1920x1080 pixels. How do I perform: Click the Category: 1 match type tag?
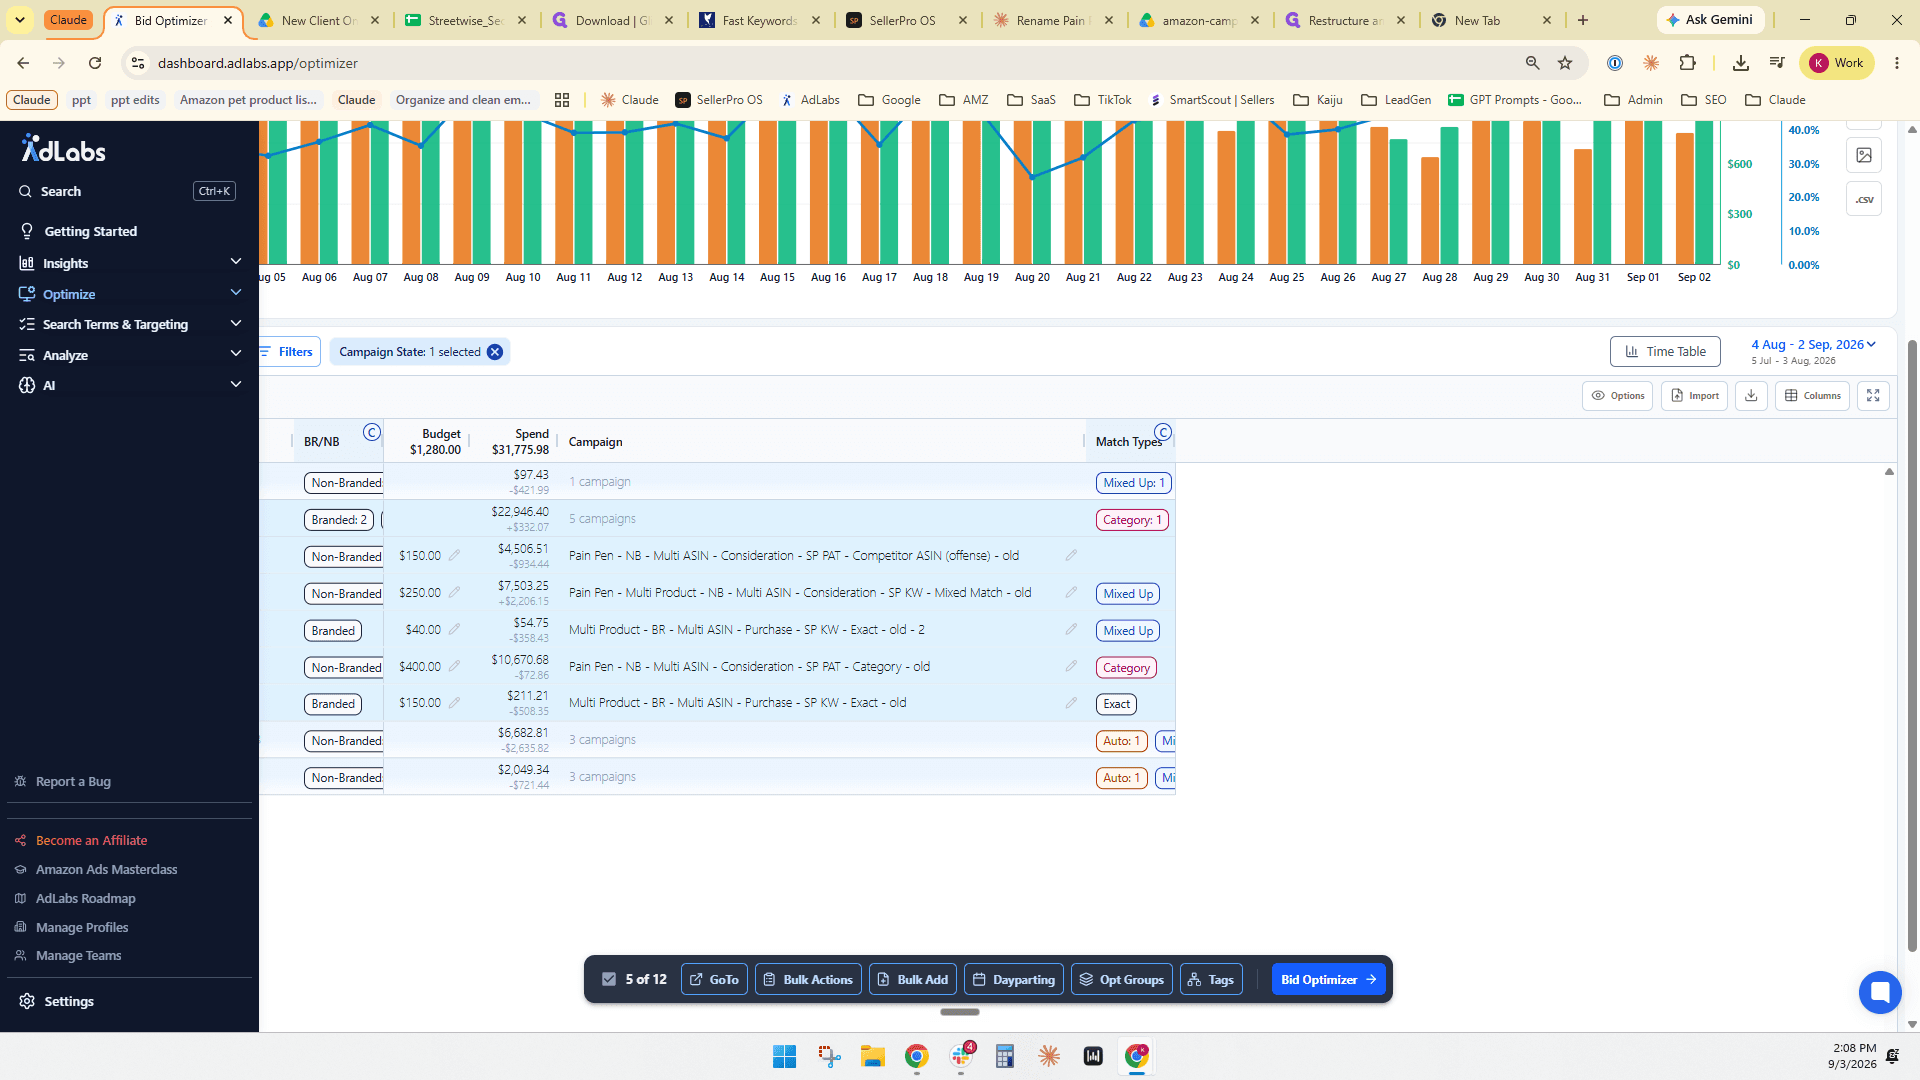point(1132,520)
